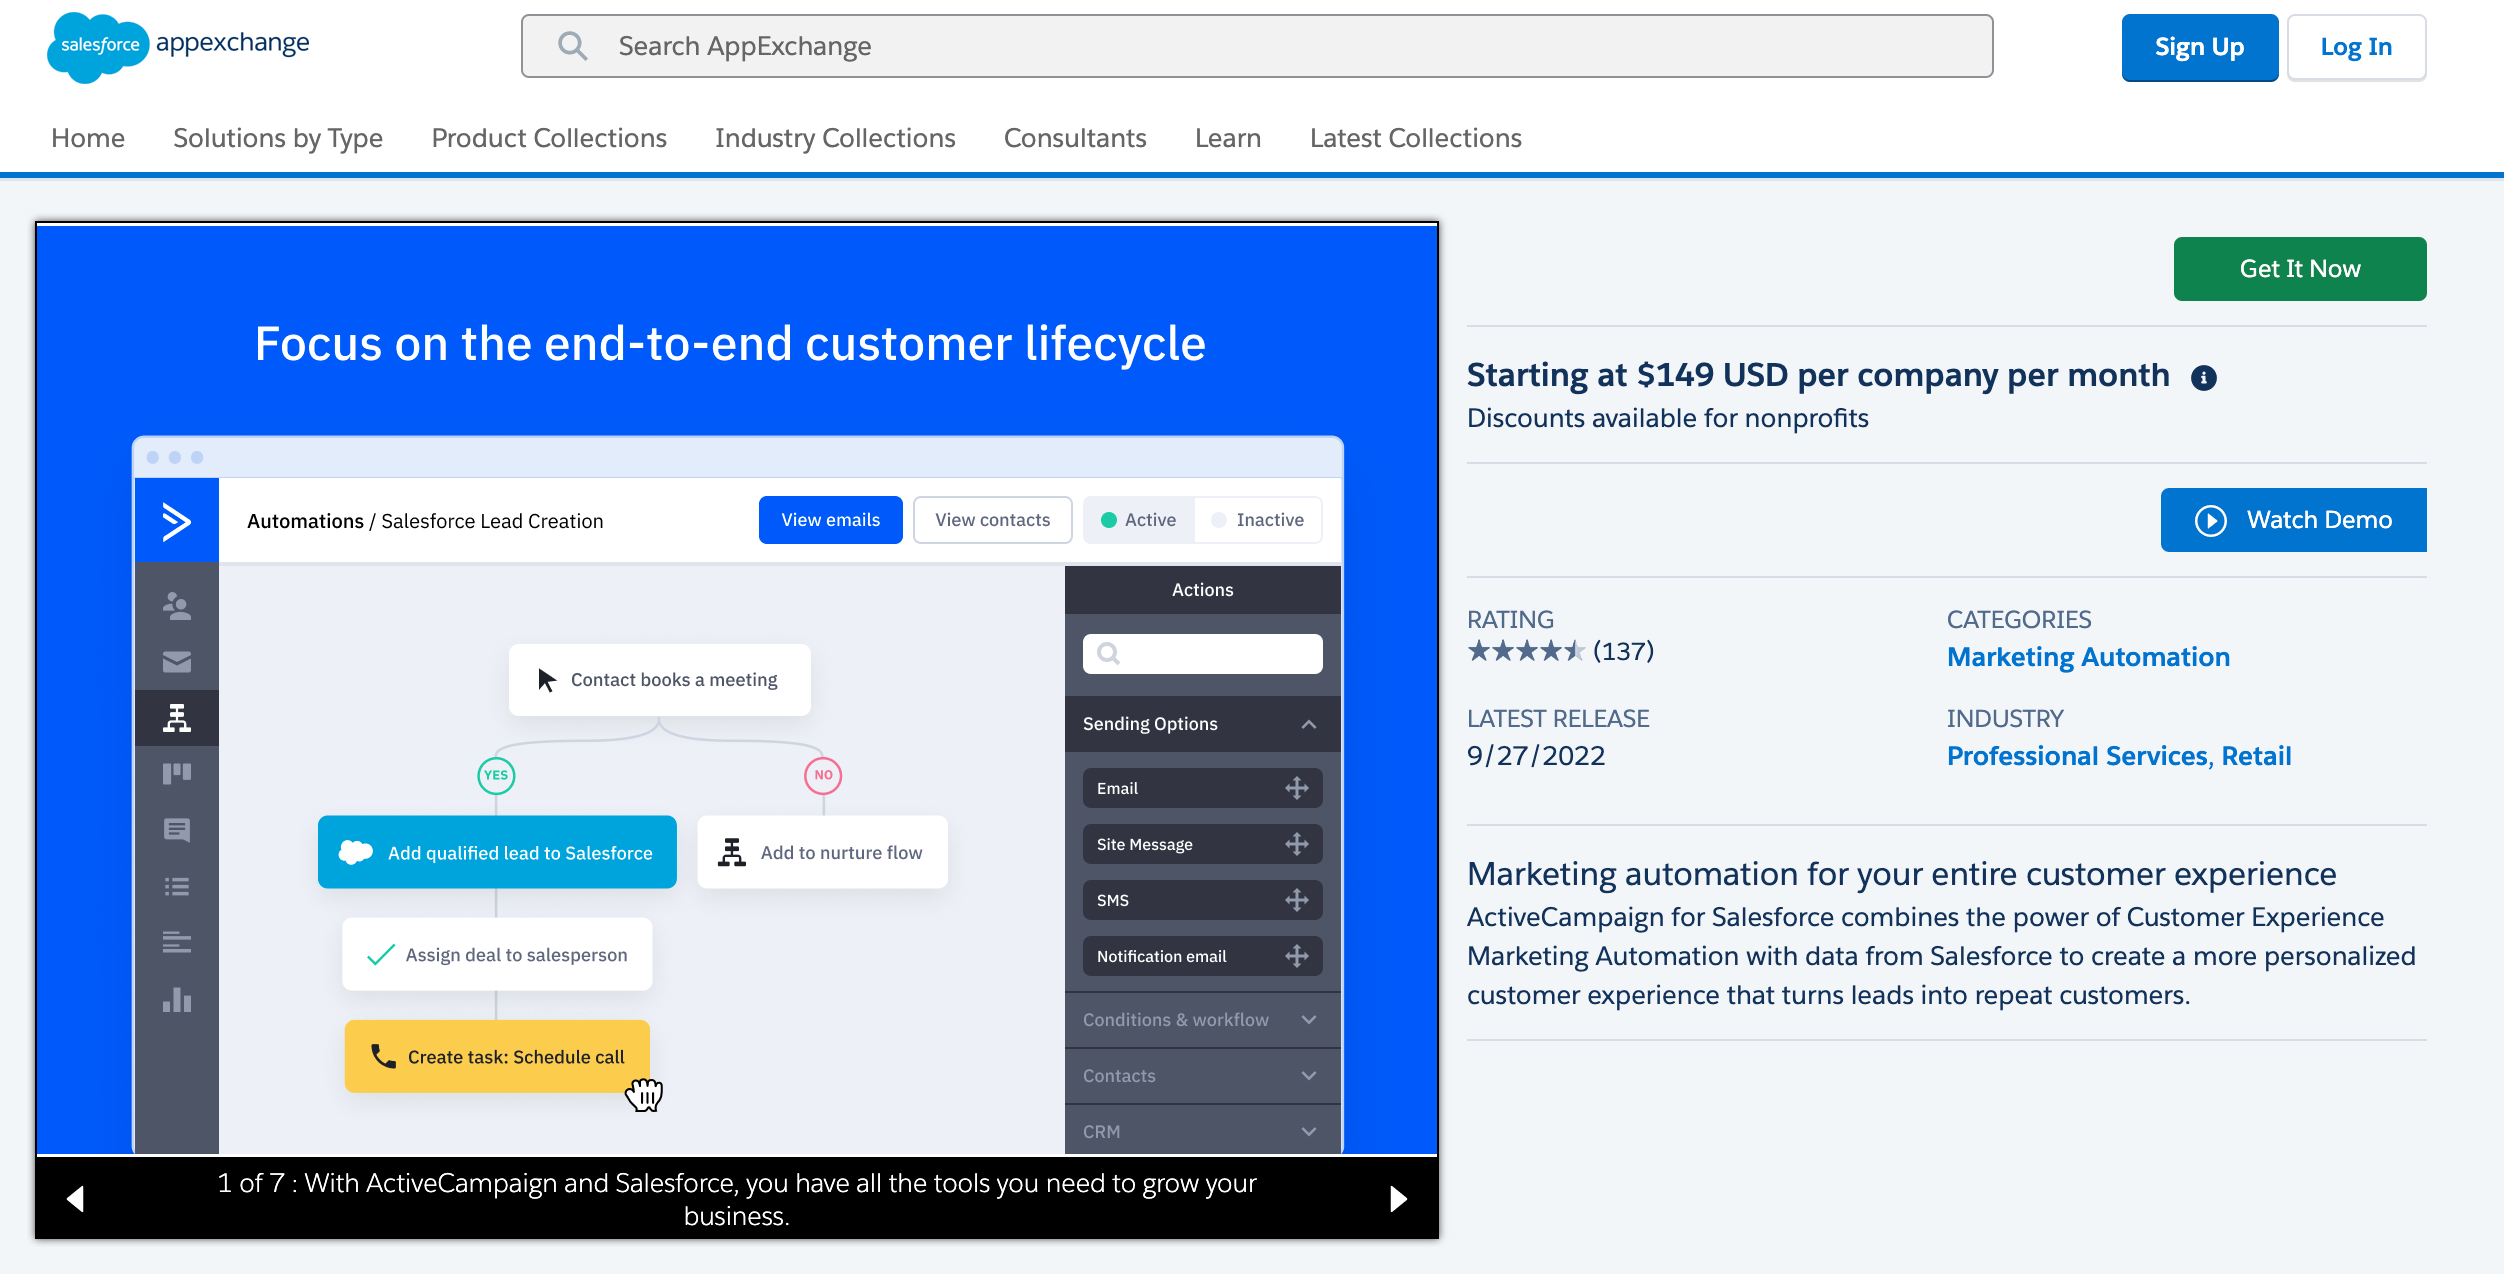Open the Marketing Automation category link
The height and width of the screenshot is (1274, 2504).
[2088, 657]
